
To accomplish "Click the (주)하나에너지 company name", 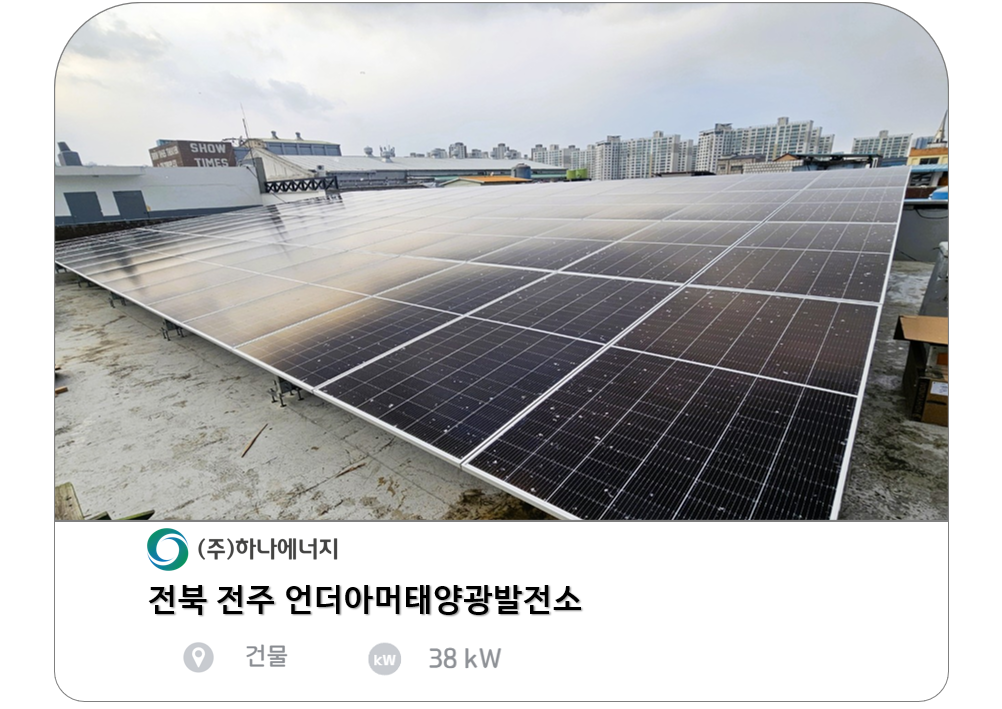I will coord(268,549).
